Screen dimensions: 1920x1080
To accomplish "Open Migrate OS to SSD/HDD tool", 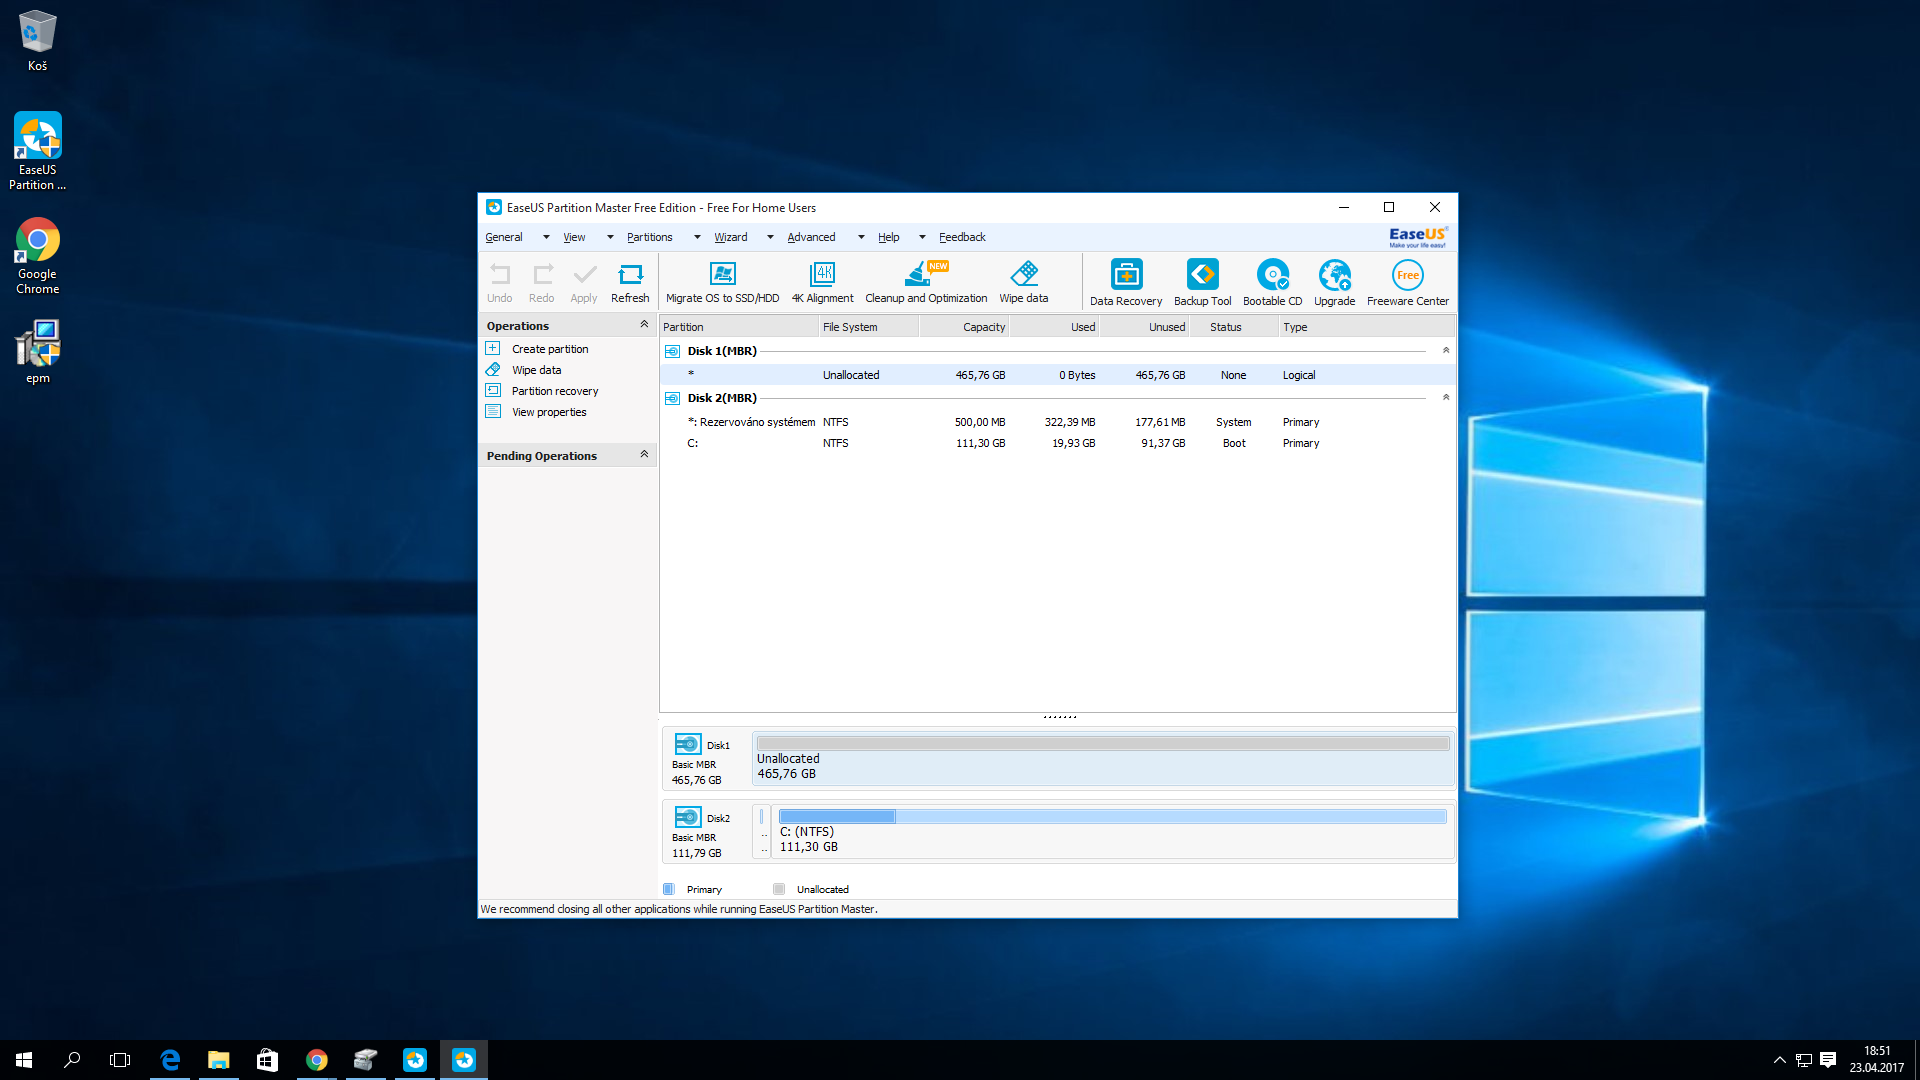I will 722,283.
